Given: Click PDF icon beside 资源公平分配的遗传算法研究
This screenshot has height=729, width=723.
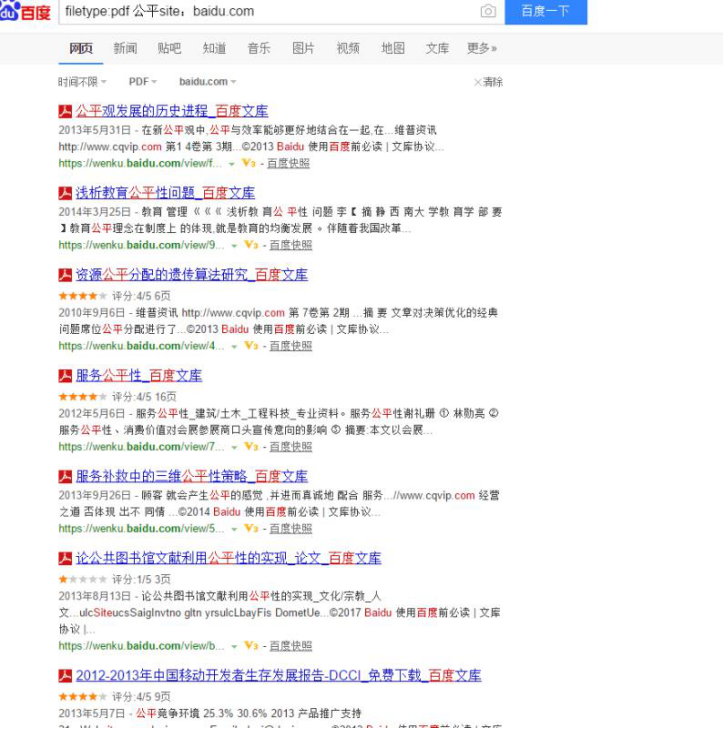Looking at the screenshot, I should [x=65, y=275].
